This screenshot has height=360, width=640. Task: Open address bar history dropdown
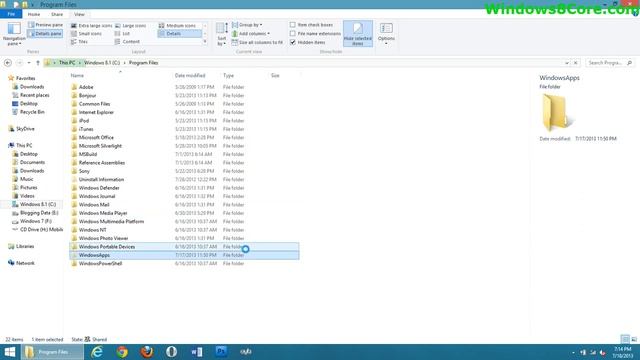[567, 63]
